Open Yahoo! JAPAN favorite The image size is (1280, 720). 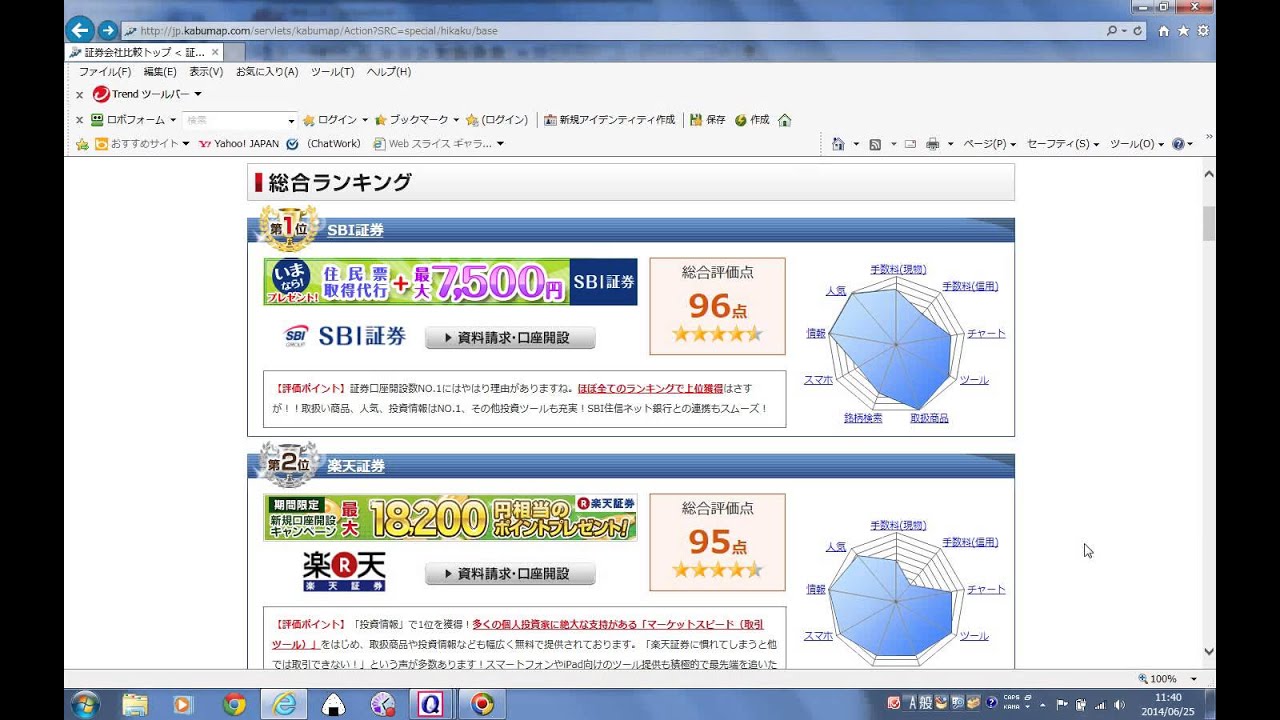tap(239, 144)
